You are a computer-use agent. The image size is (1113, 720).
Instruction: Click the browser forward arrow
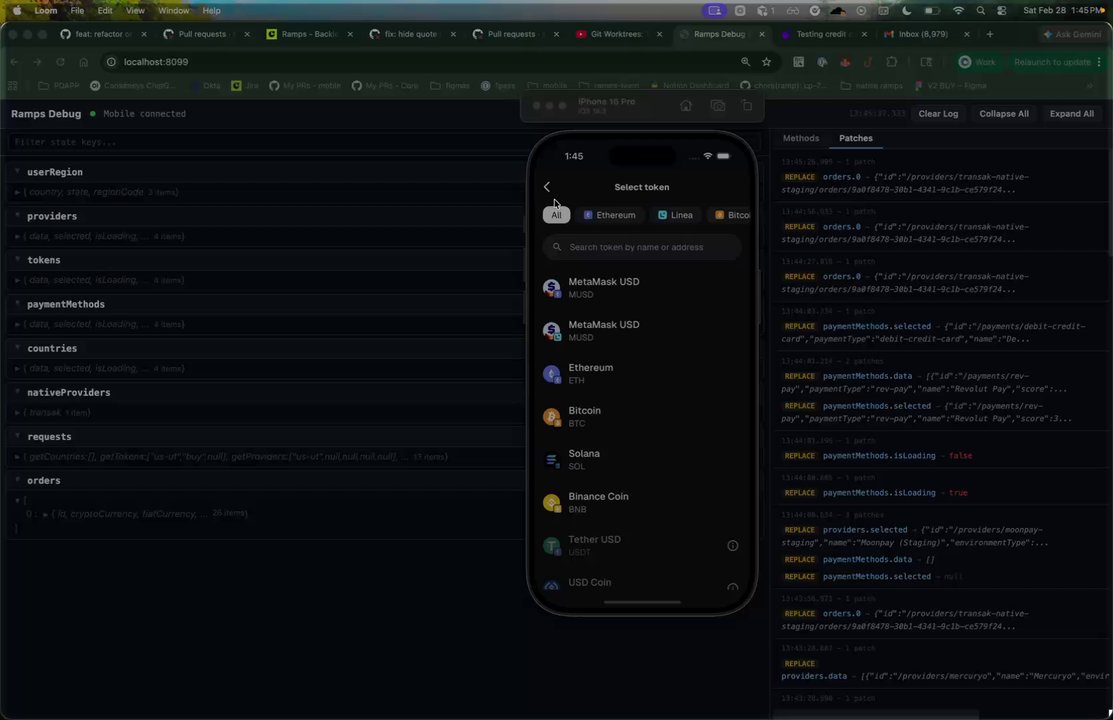point(37,62)
